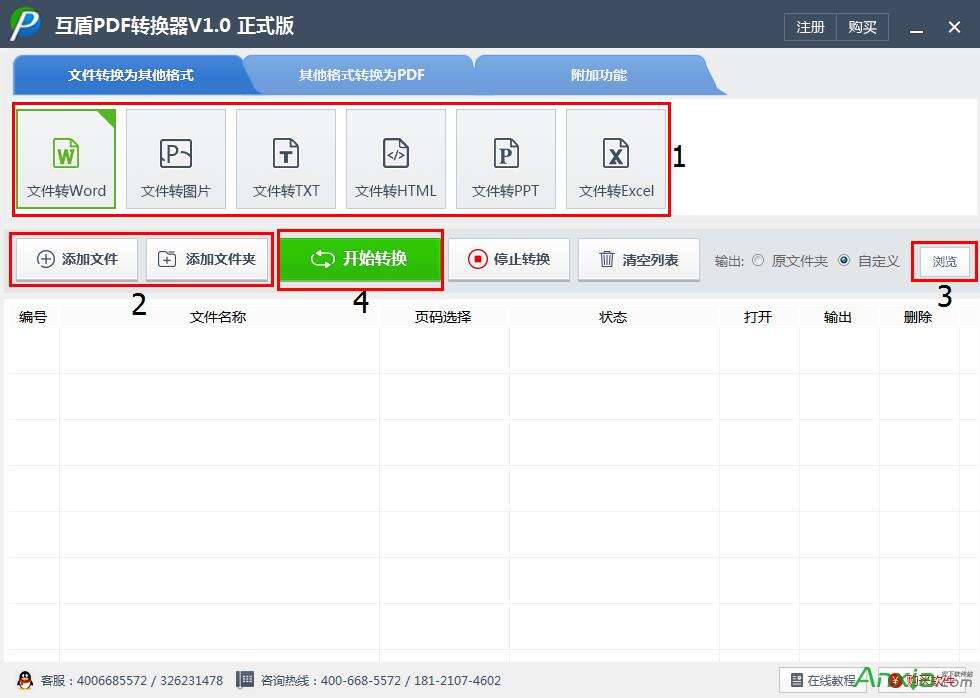
Task: Click the phone hotline icon
Action: pyautogui.click(x=245, y=680)
